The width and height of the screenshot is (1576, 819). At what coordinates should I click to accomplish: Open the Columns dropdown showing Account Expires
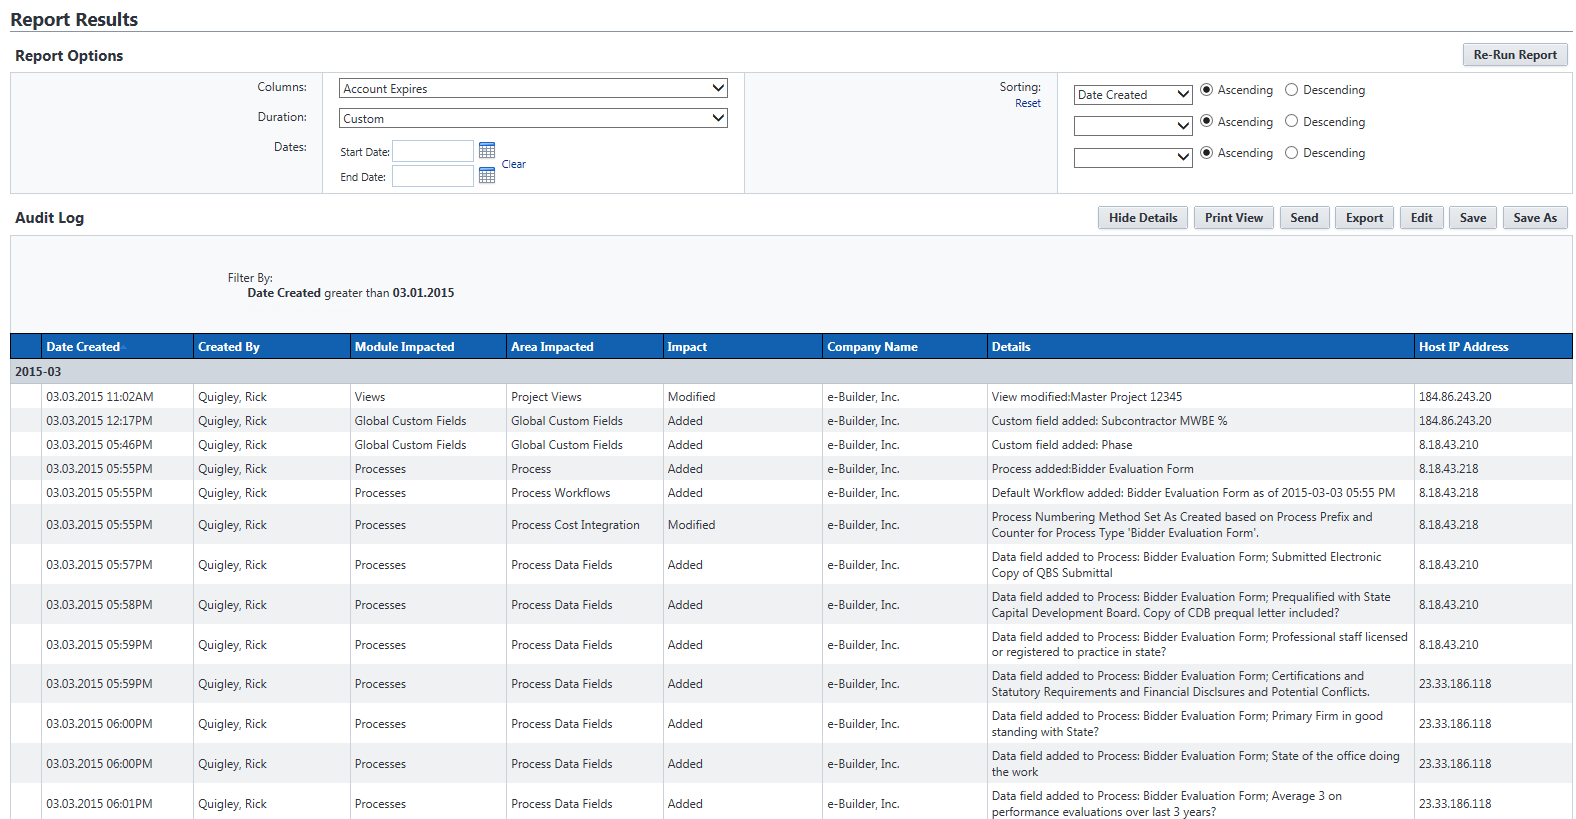tap(533, 89)
